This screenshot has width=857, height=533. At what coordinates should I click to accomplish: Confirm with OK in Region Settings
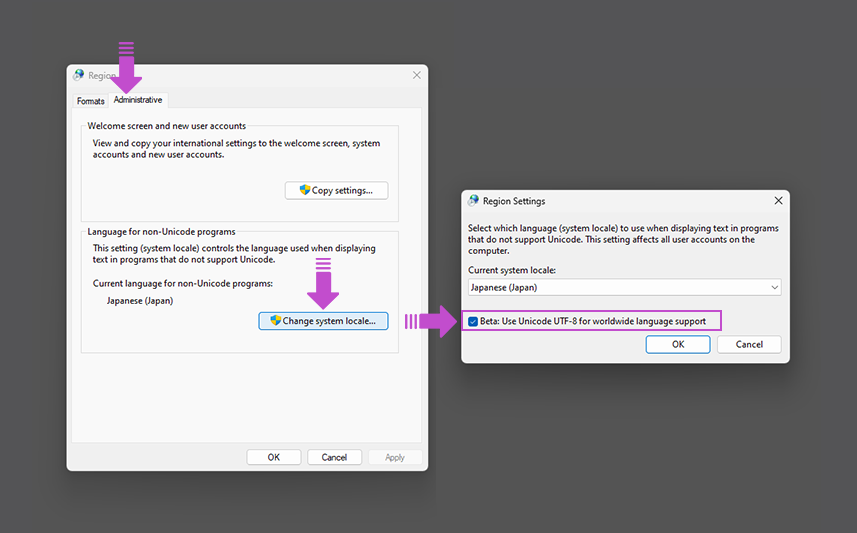677,344
